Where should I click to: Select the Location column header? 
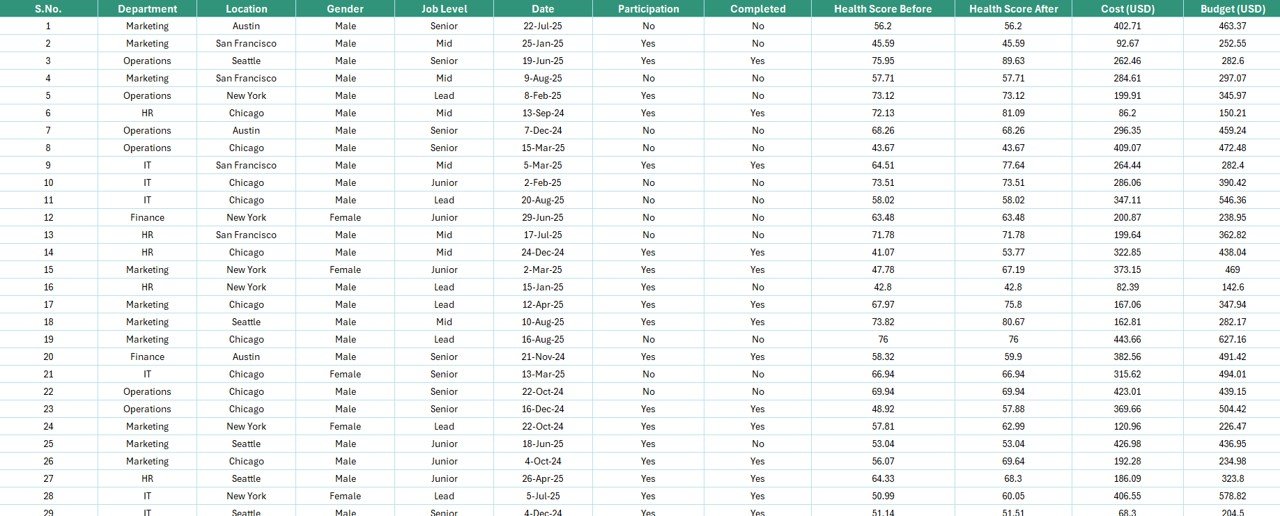(x=246, y=9)
